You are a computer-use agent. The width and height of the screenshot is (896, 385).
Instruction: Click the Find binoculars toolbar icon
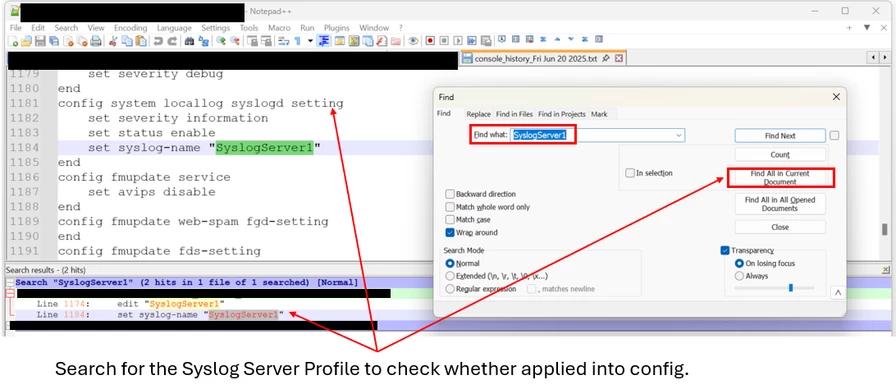tap(189, 41)
